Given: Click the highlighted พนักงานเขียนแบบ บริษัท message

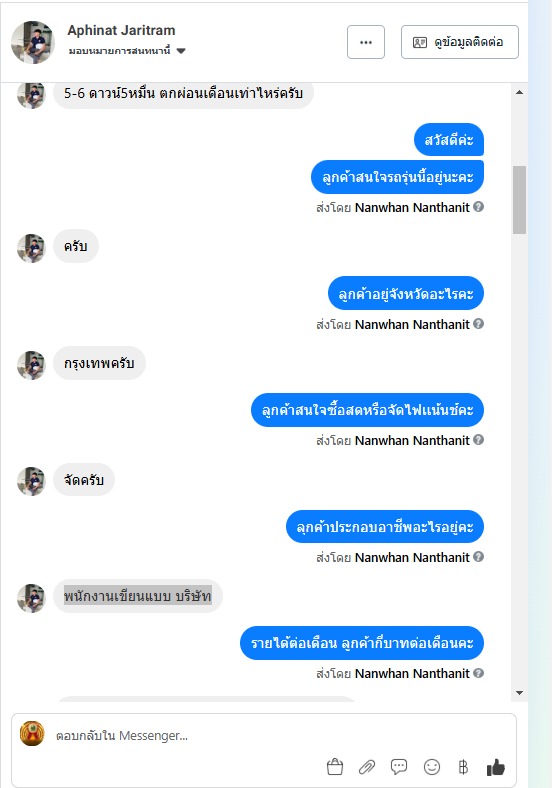Looking at the screenshot, I should click(x=138, y=596).
